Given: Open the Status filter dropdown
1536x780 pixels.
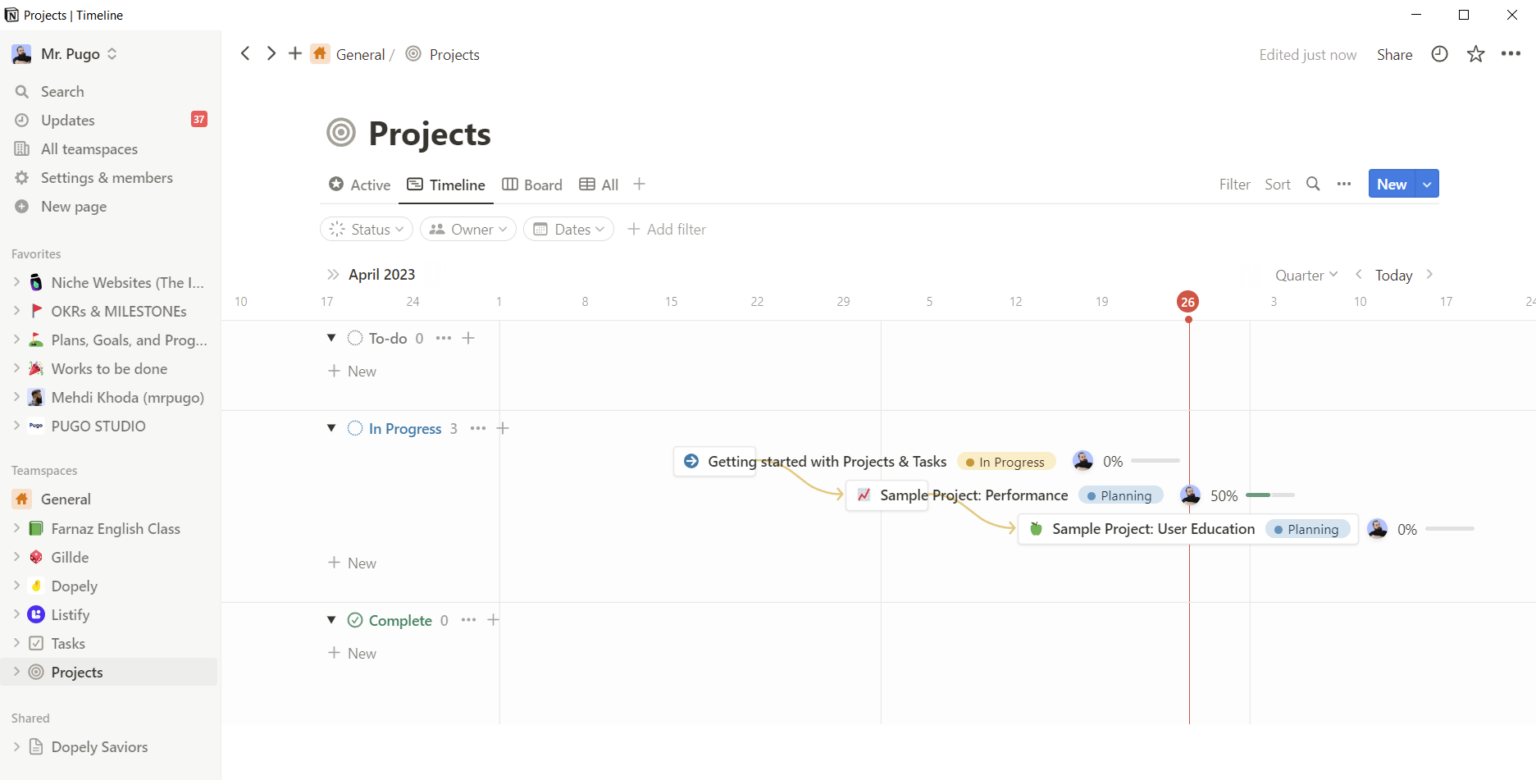Looking at the screenshot, I should 366,228.
